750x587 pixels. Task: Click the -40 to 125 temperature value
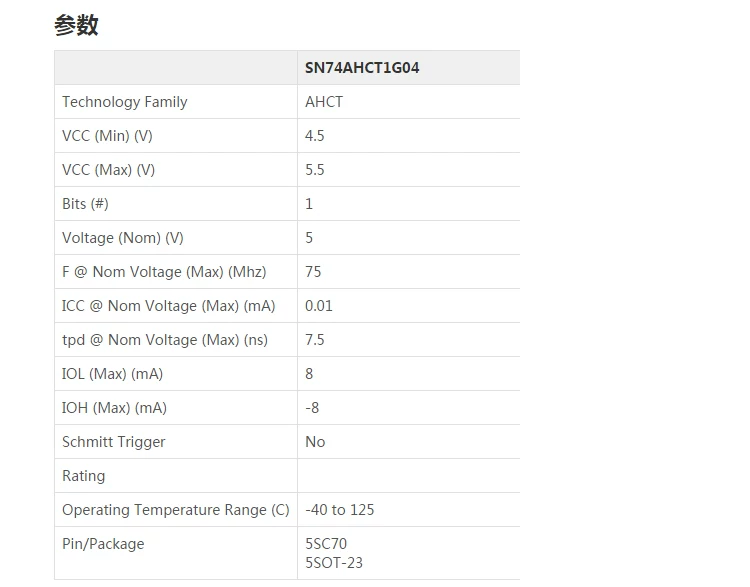click(339, 510)
